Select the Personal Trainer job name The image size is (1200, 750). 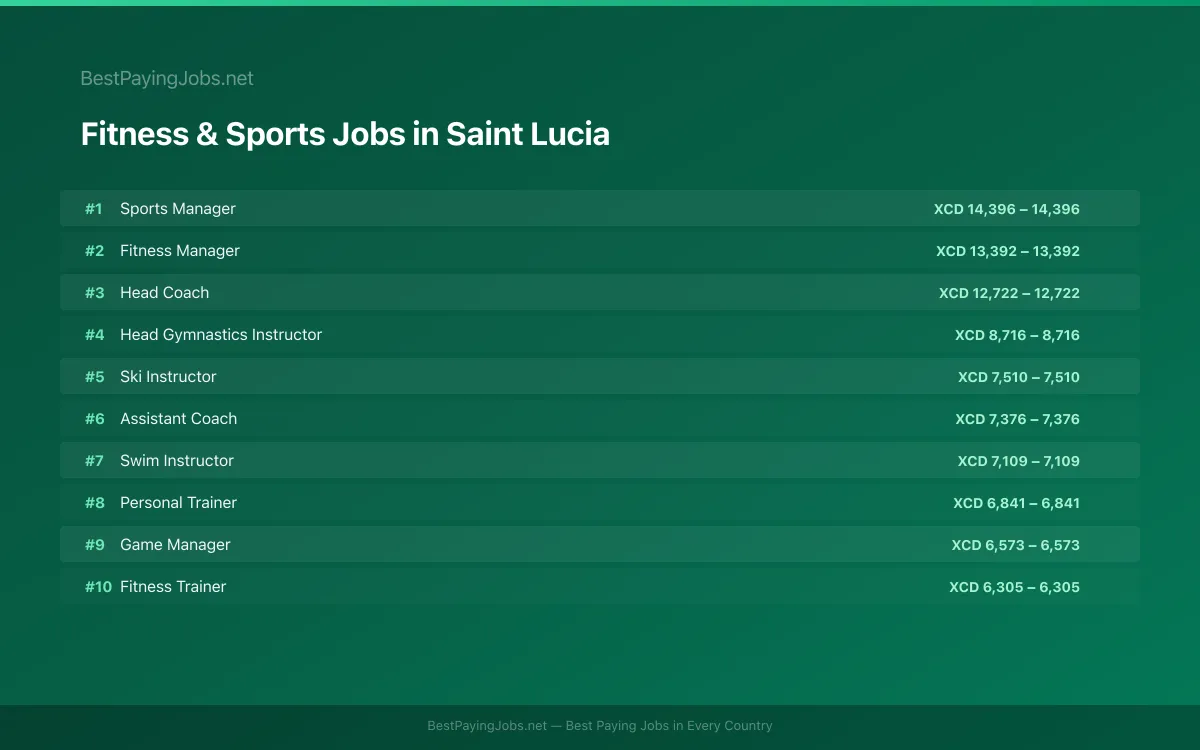179,503
